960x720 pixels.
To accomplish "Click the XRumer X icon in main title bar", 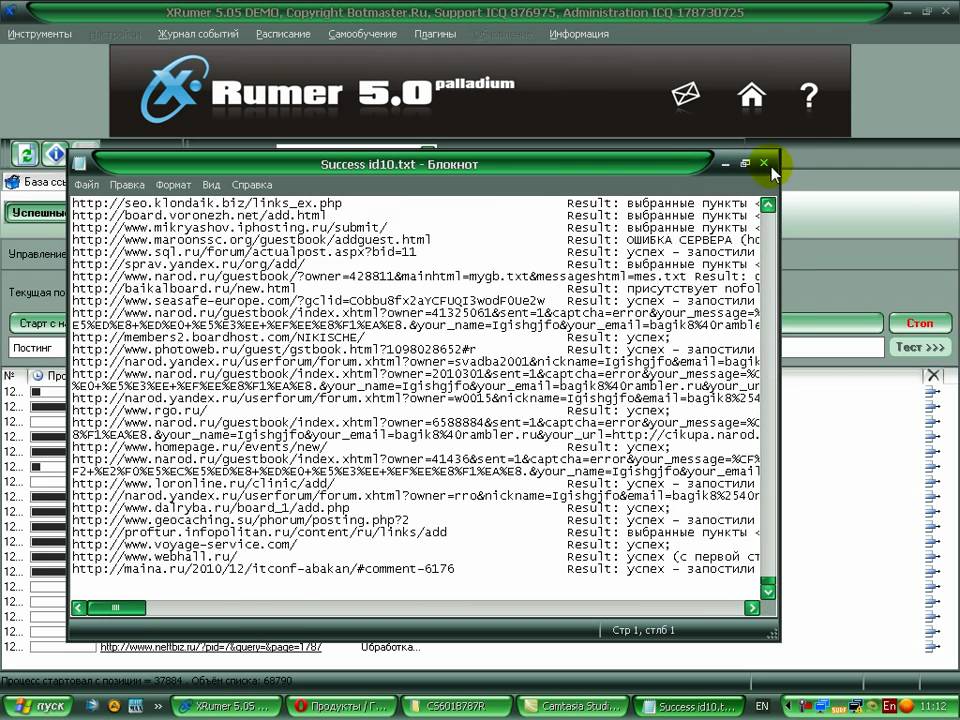I will coord(10,10).
